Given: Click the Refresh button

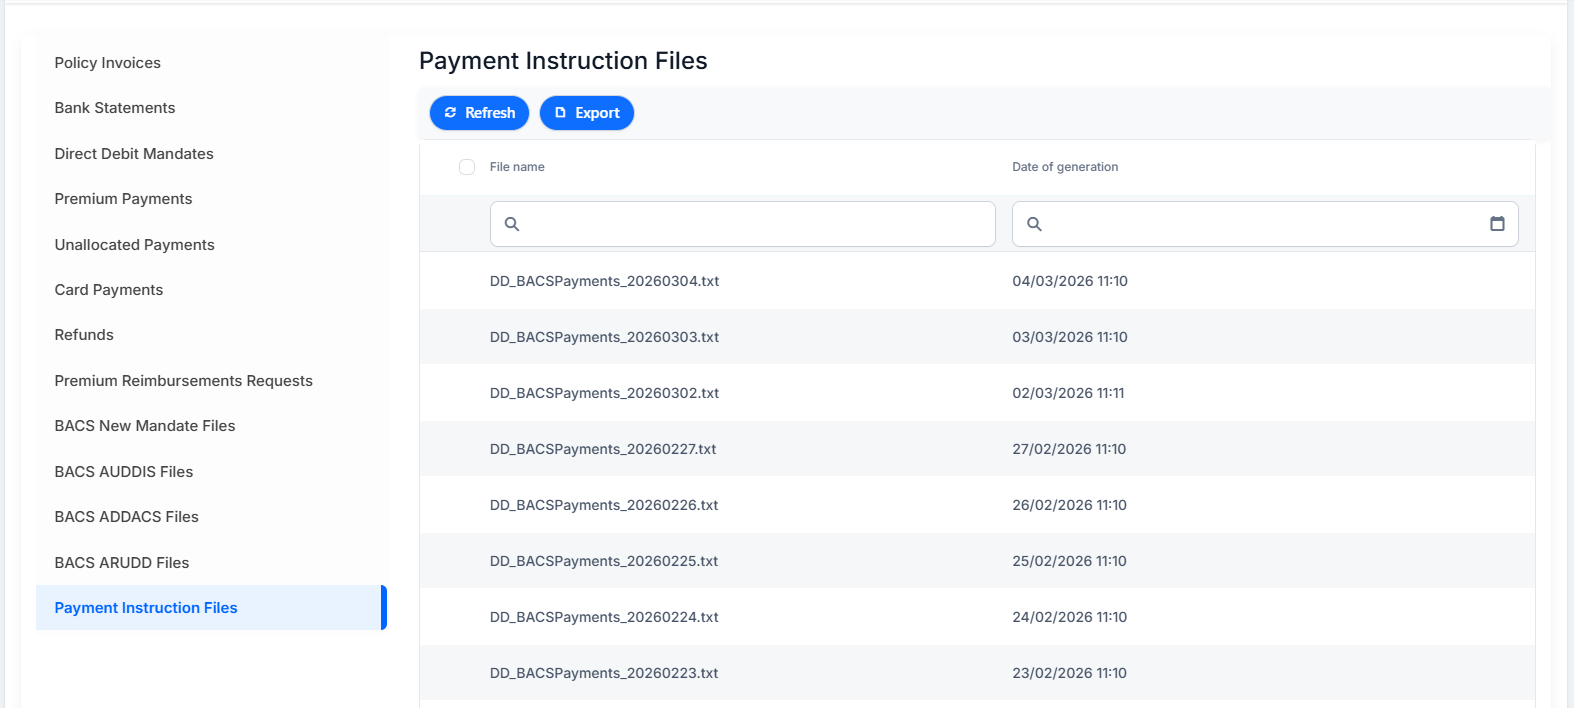Looking at the screenshot, I should (479, 113).
